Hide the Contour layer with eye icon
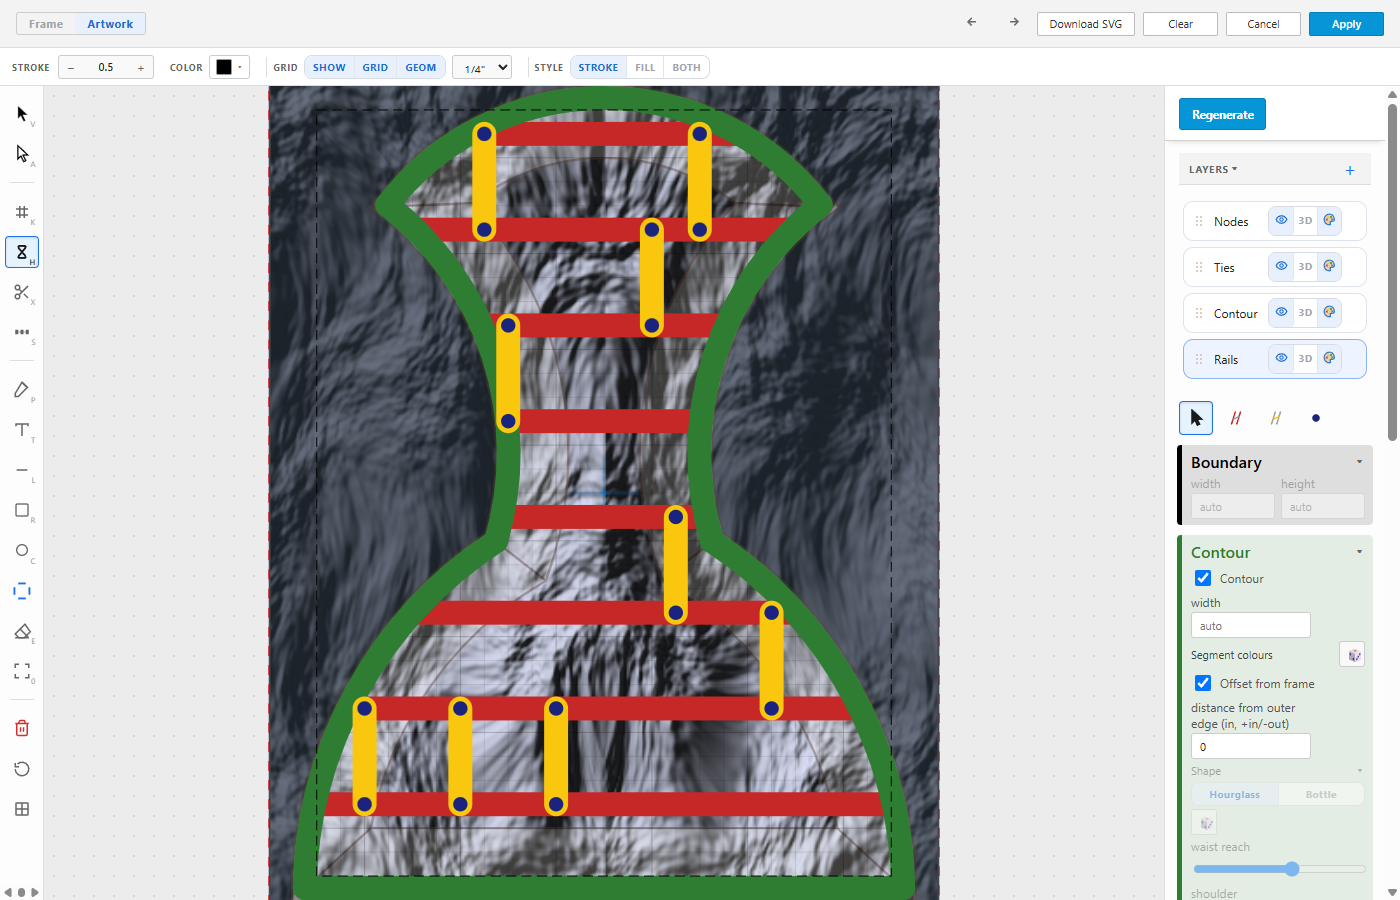The height and width of the screenshot is (900, 1400). click(x=1281, y=312)
